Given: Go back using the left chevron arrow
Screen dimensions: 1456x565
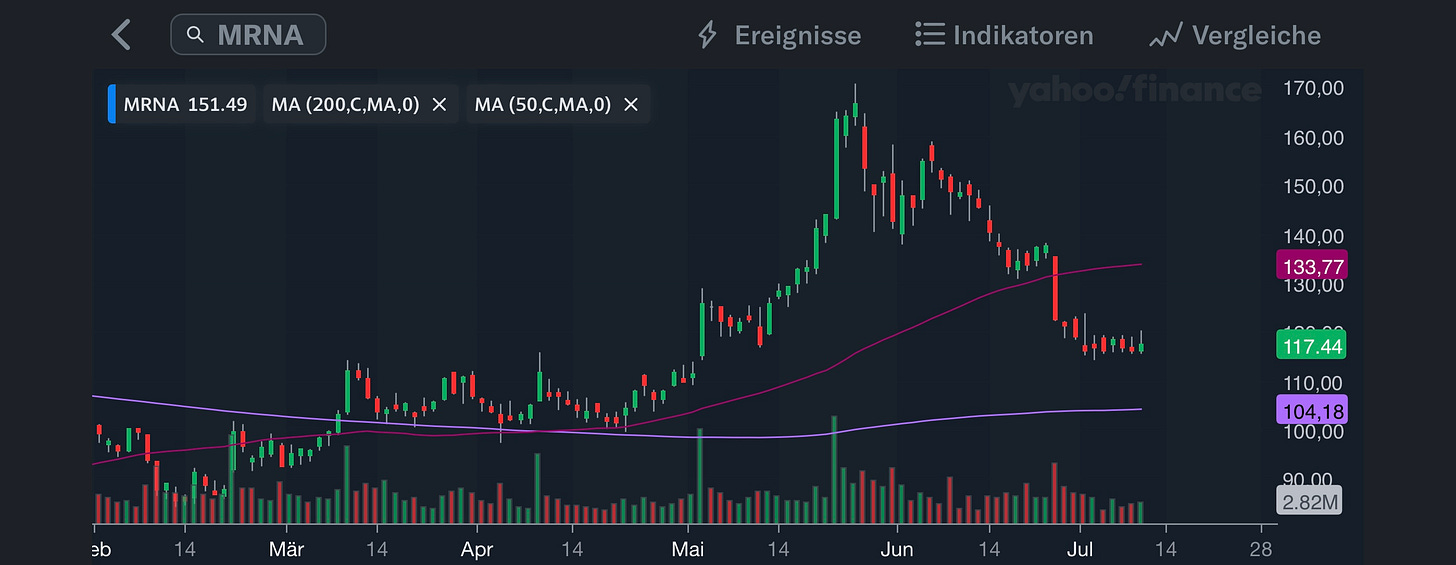Looking at the screenshot, I should click(x=121, y=35).
